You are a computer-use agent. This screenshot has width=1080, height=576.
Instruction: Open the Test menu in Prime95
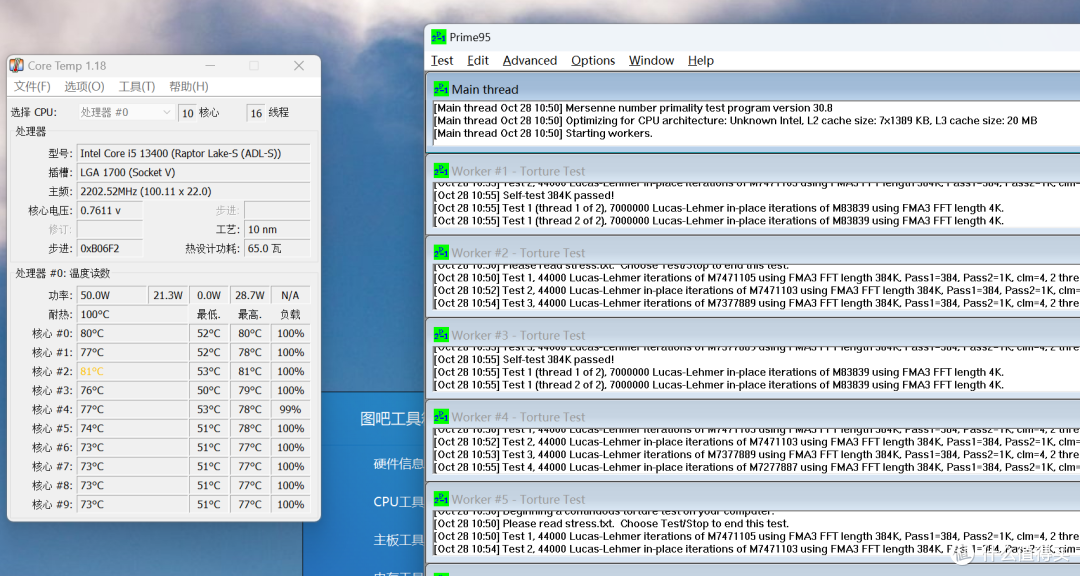click(442, 61)
